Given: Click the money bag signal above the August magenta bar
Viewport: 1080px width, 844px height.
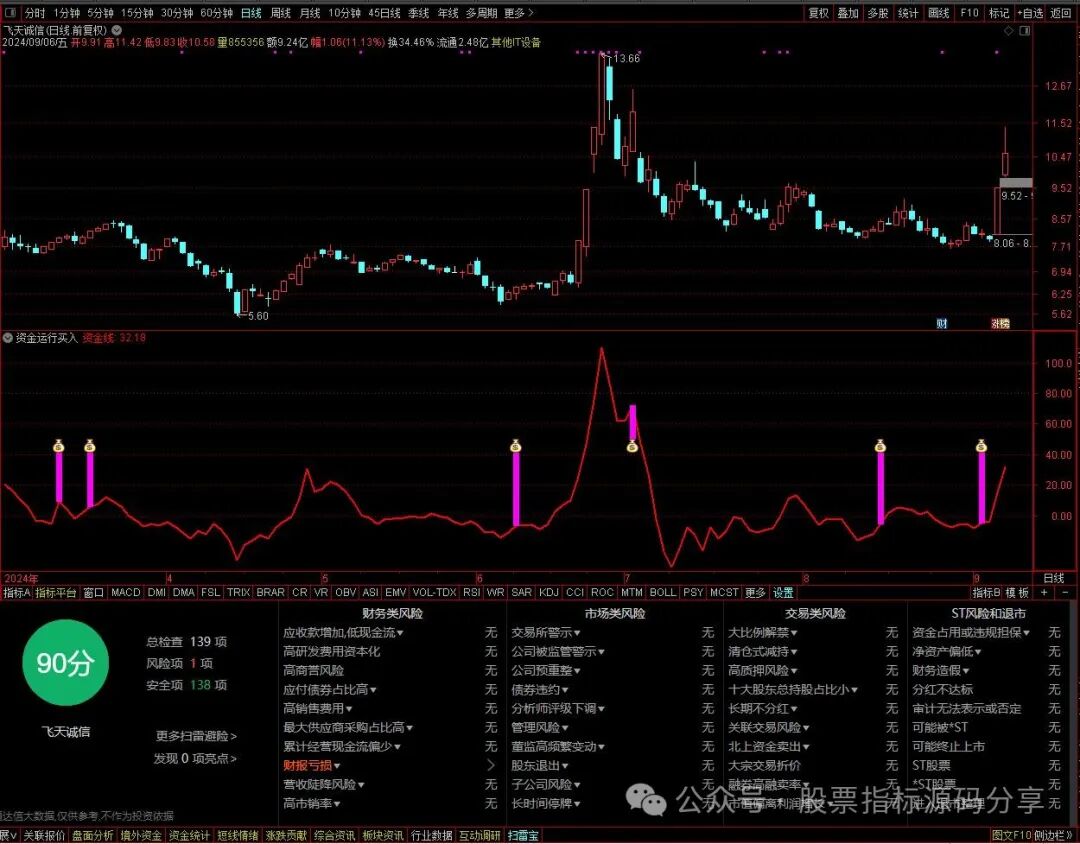Looking at the screenshot, I should pyautogui.click(x=880, y=446).
